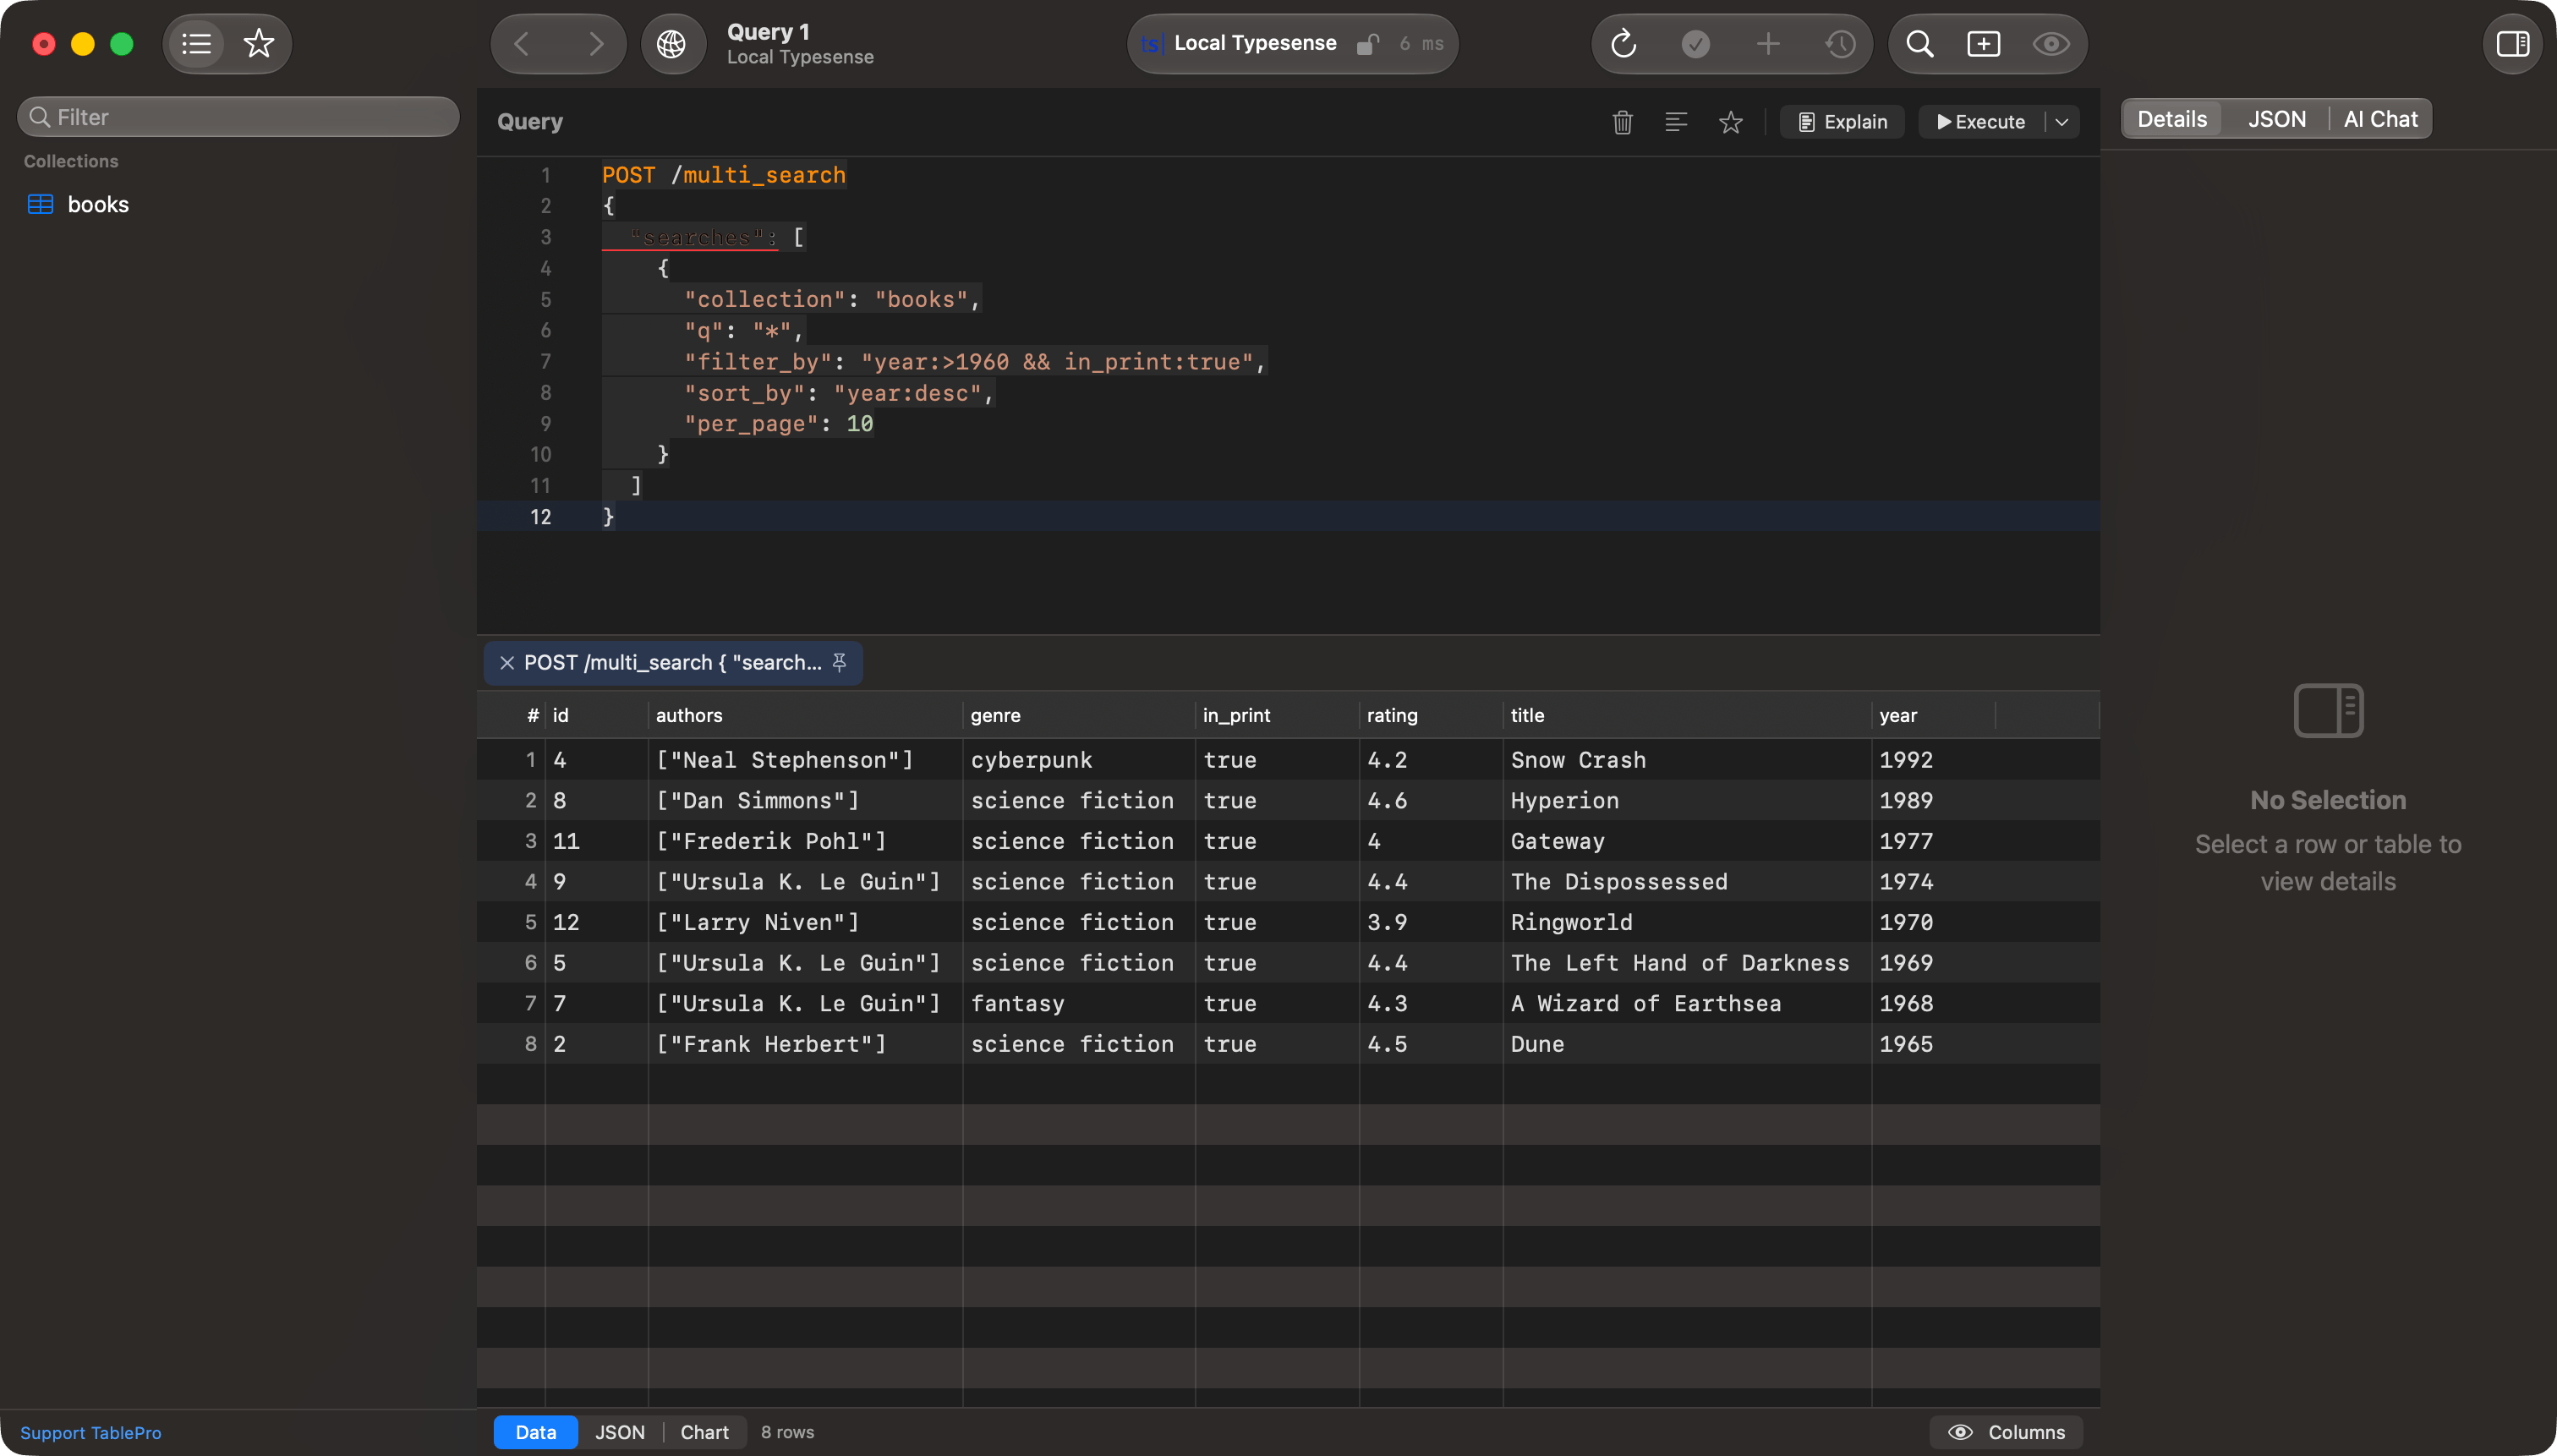Expand the Execute options dropdown arrow
2557x1456 pixels.
[x=2062, y=122]
